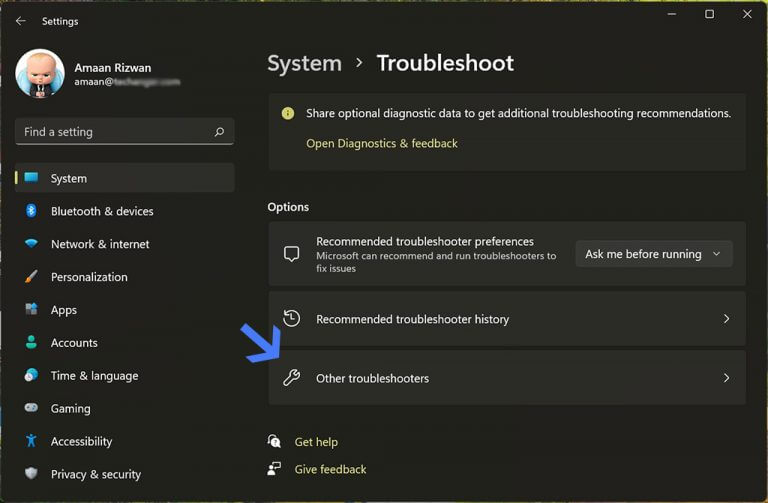Click the wrench icon for Other troubleshooters

click(x=291, y=378)
